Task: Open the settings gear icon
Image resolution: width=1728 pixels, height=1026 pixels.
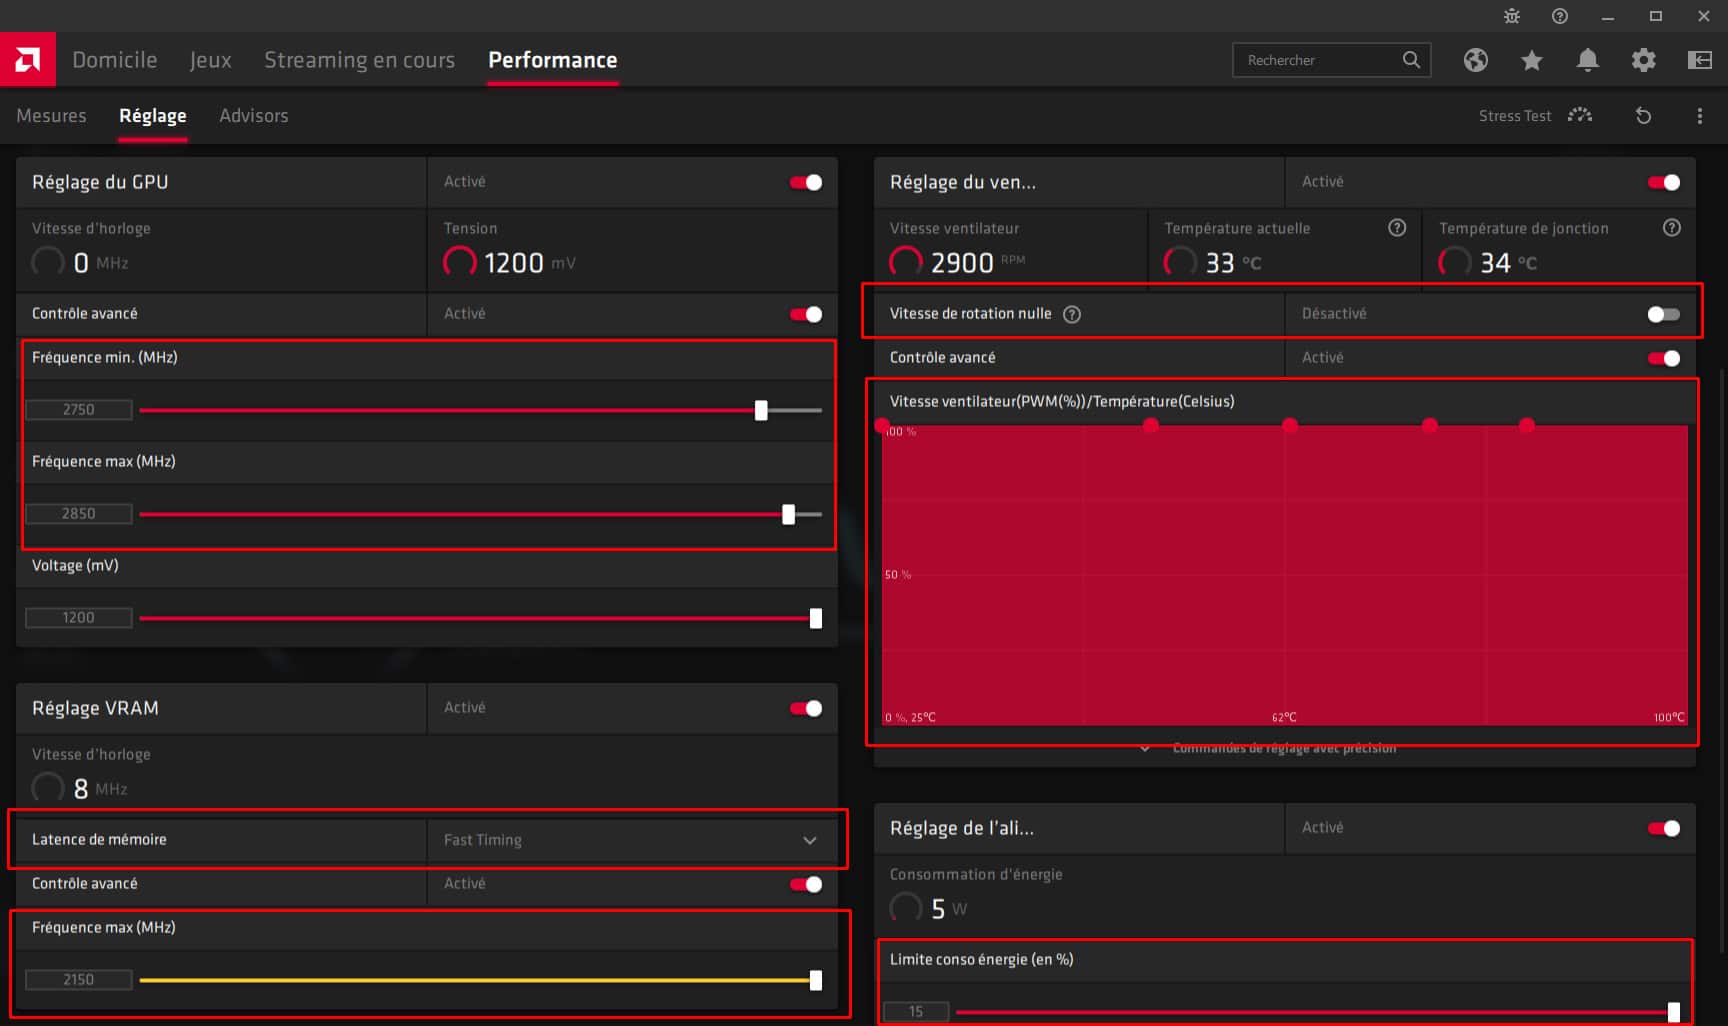Action: click(x=1643, y=60)
